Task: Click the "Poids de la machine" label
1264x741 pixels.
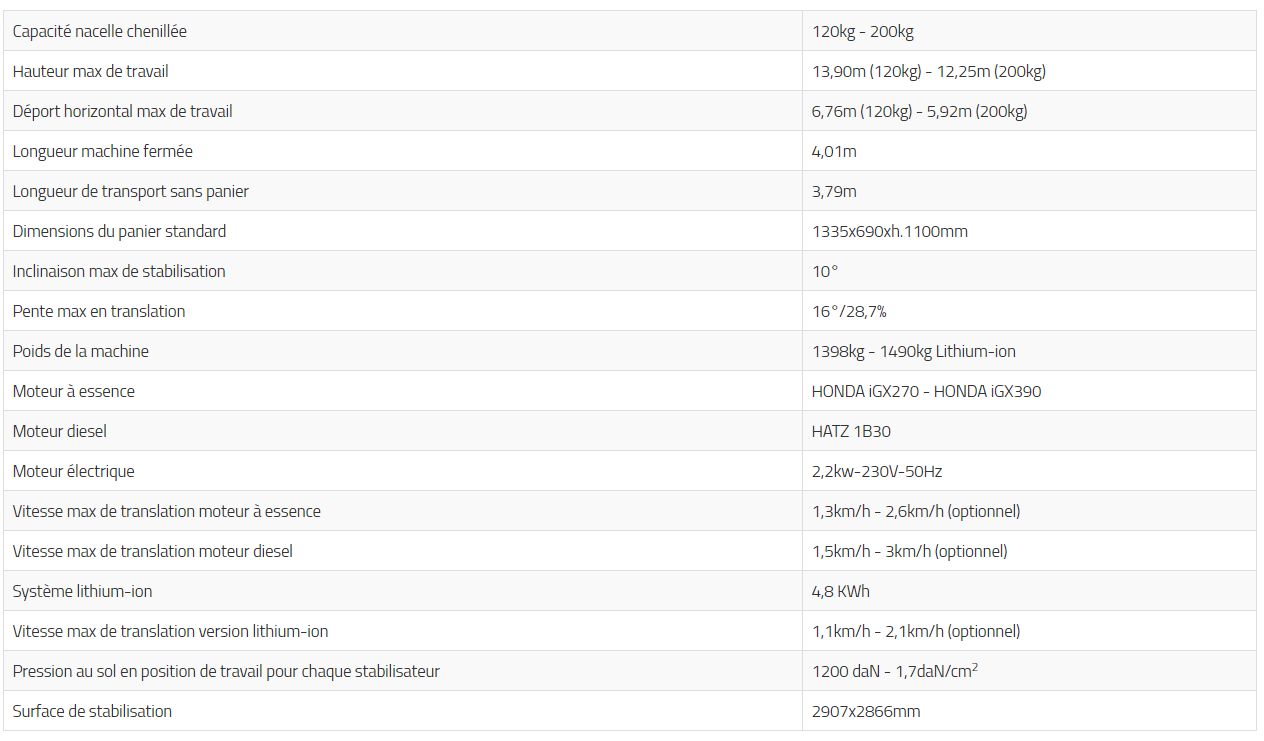Action: (x=81, y=351)
